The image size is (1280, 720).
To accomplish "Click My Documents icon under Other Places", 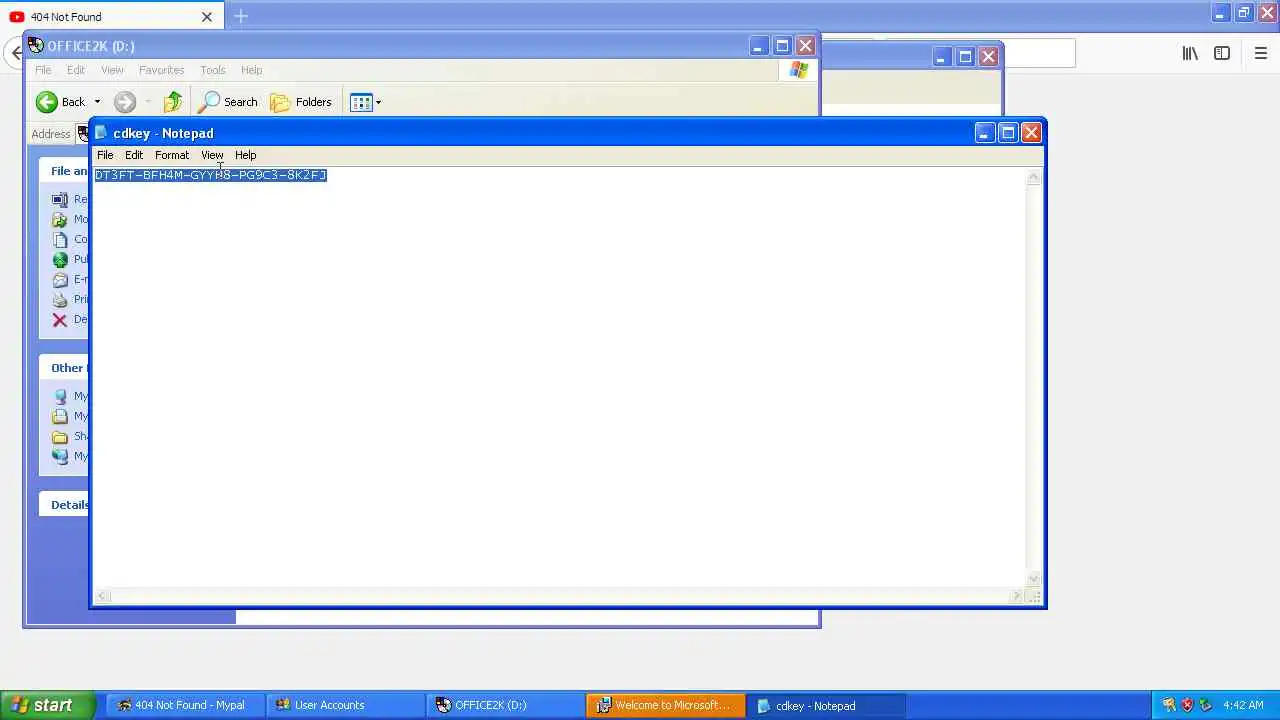I will tap(60, 416).
